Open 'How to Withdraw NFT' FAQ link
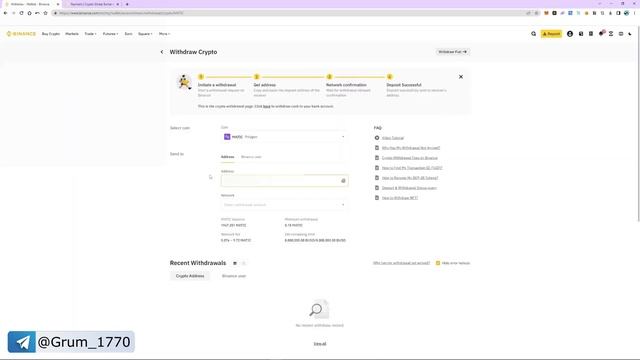640x360 pixels. [x=400, y=198]
